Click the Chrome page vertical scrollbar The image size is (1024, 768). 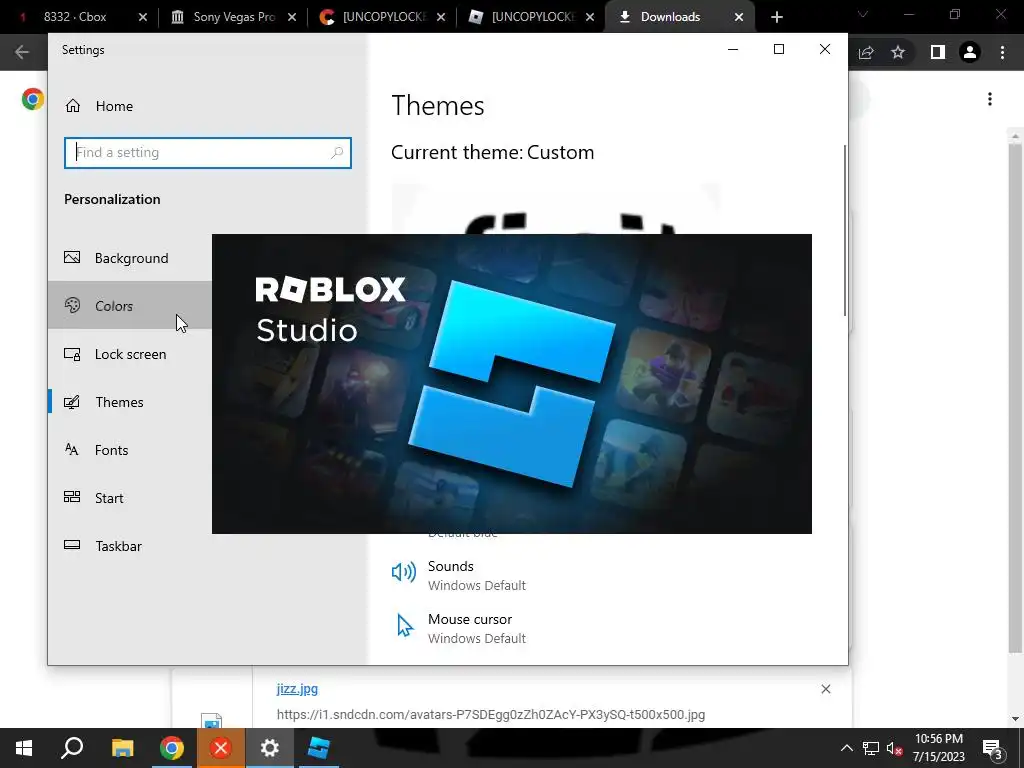1015,398
